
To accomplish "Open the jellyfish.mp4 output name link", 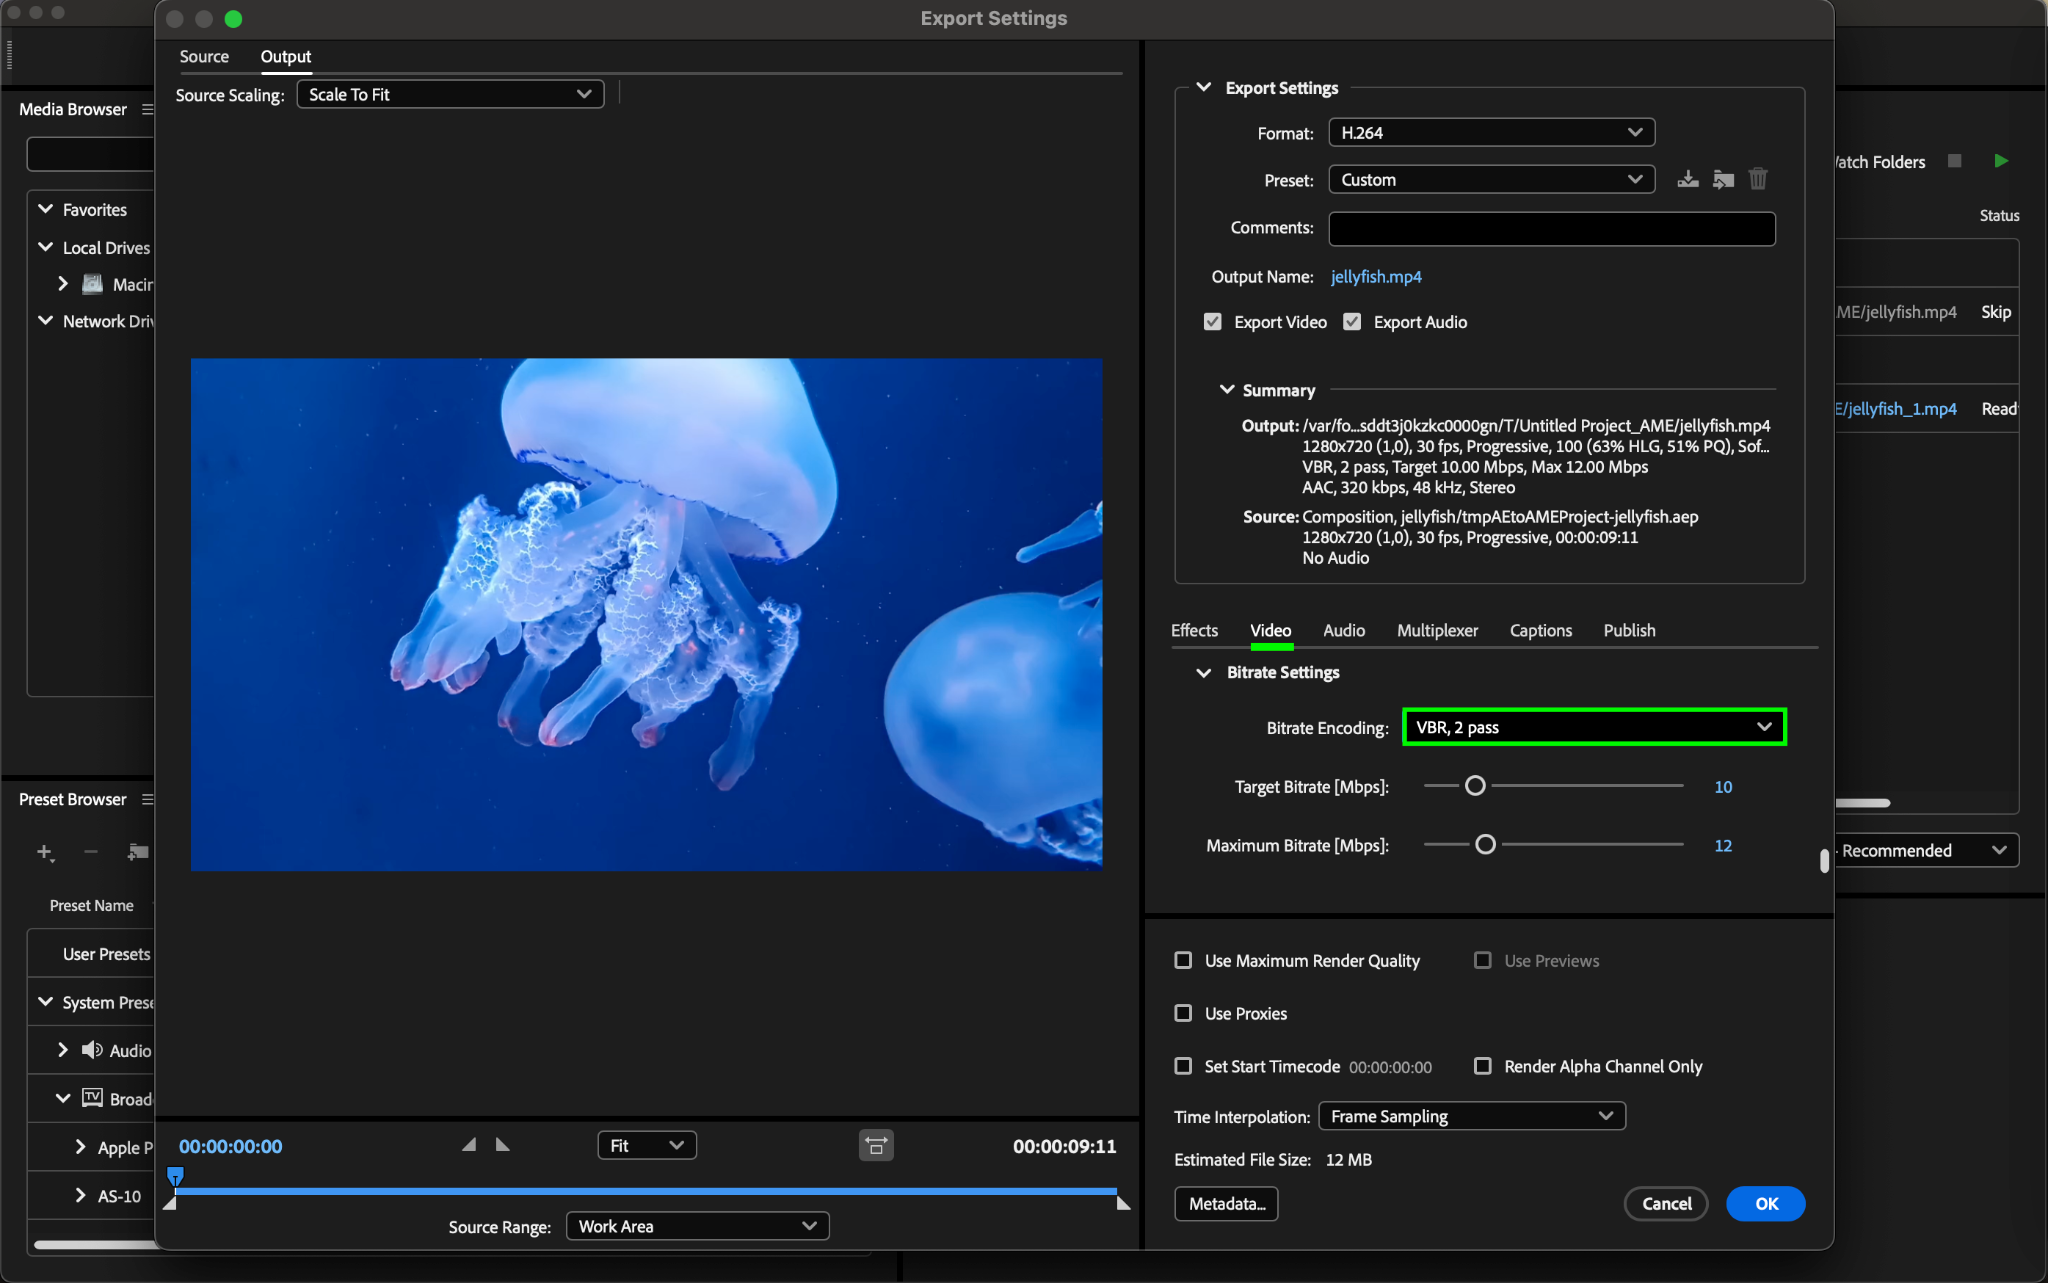I will pos(1376,277).
